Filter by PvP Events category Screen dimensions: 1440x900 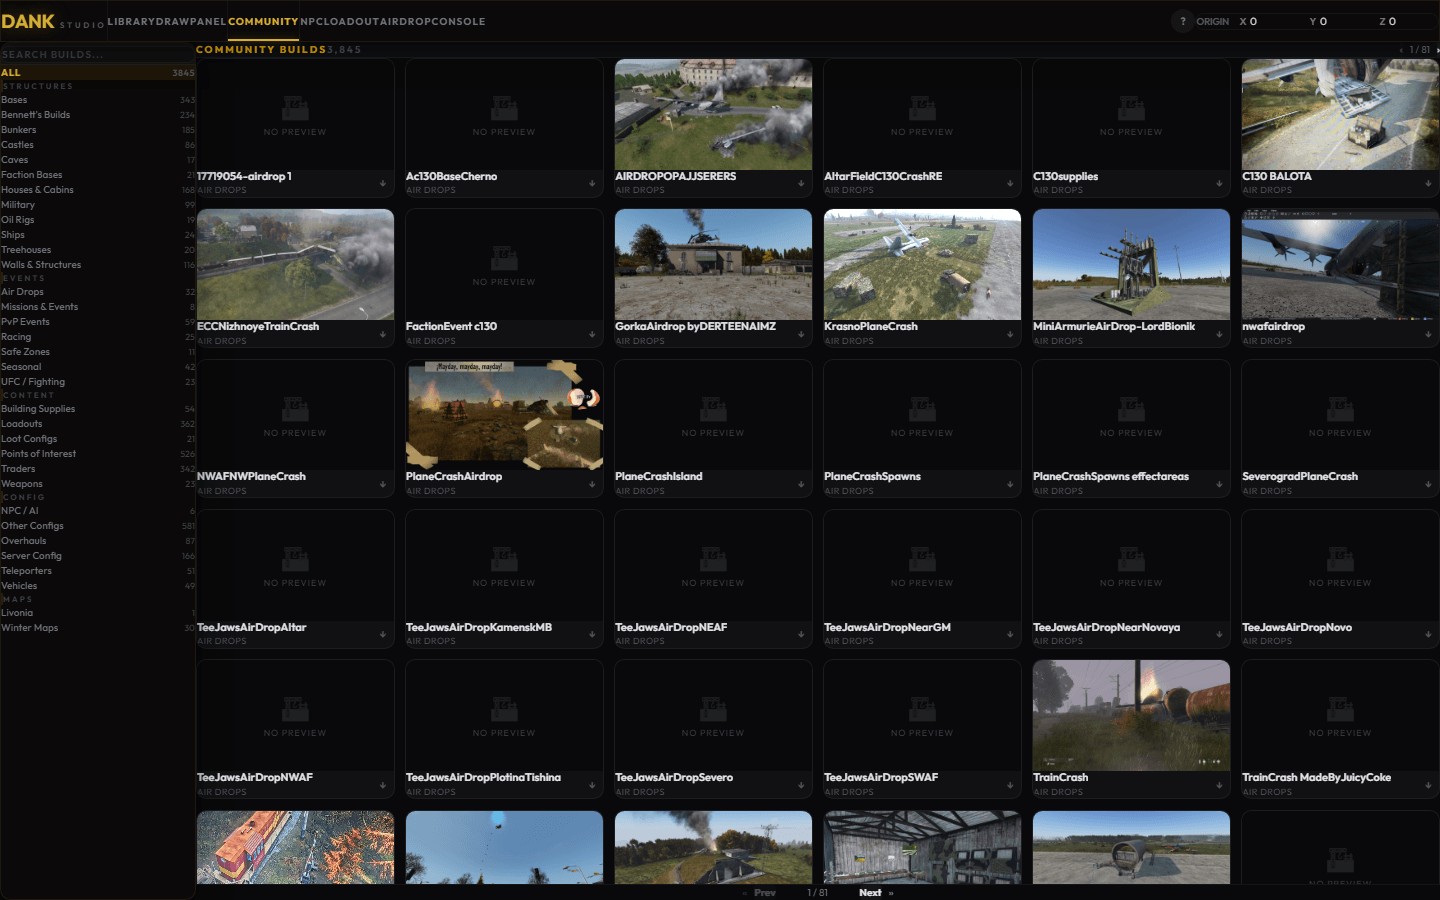point(98,322)
